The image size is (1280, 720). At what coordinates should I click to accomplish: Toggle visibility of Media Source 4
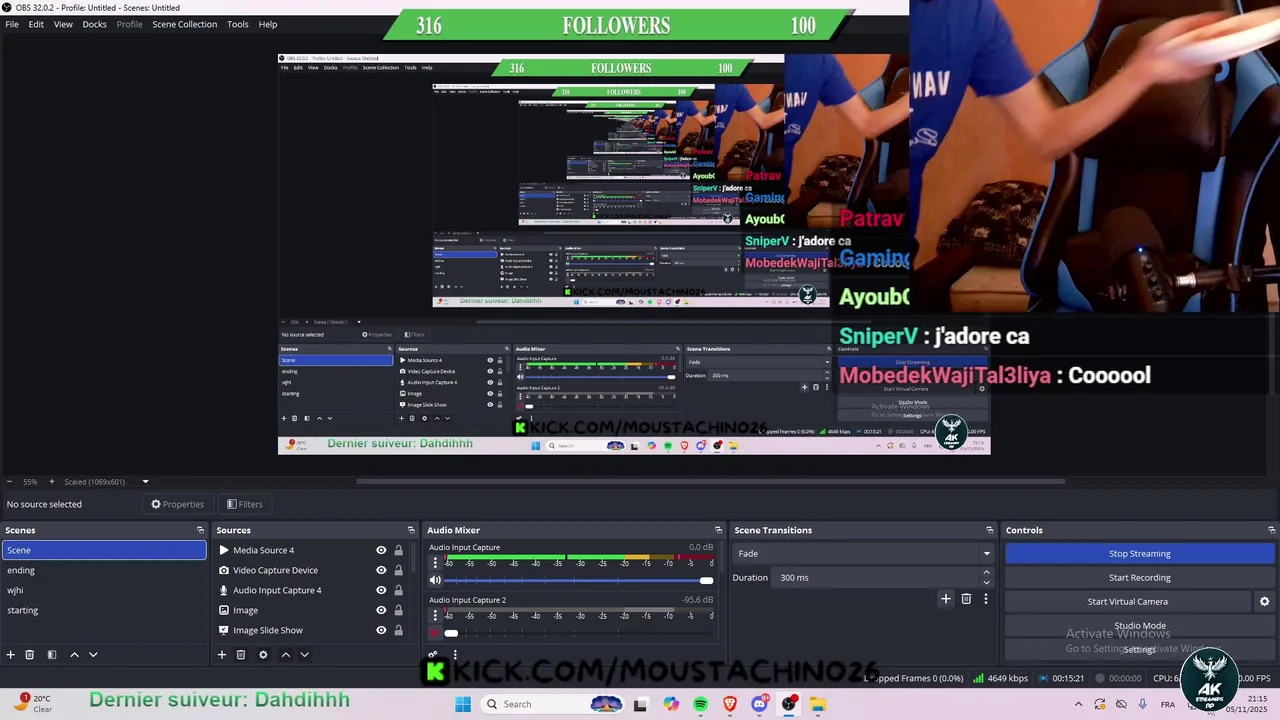[381, 550]
